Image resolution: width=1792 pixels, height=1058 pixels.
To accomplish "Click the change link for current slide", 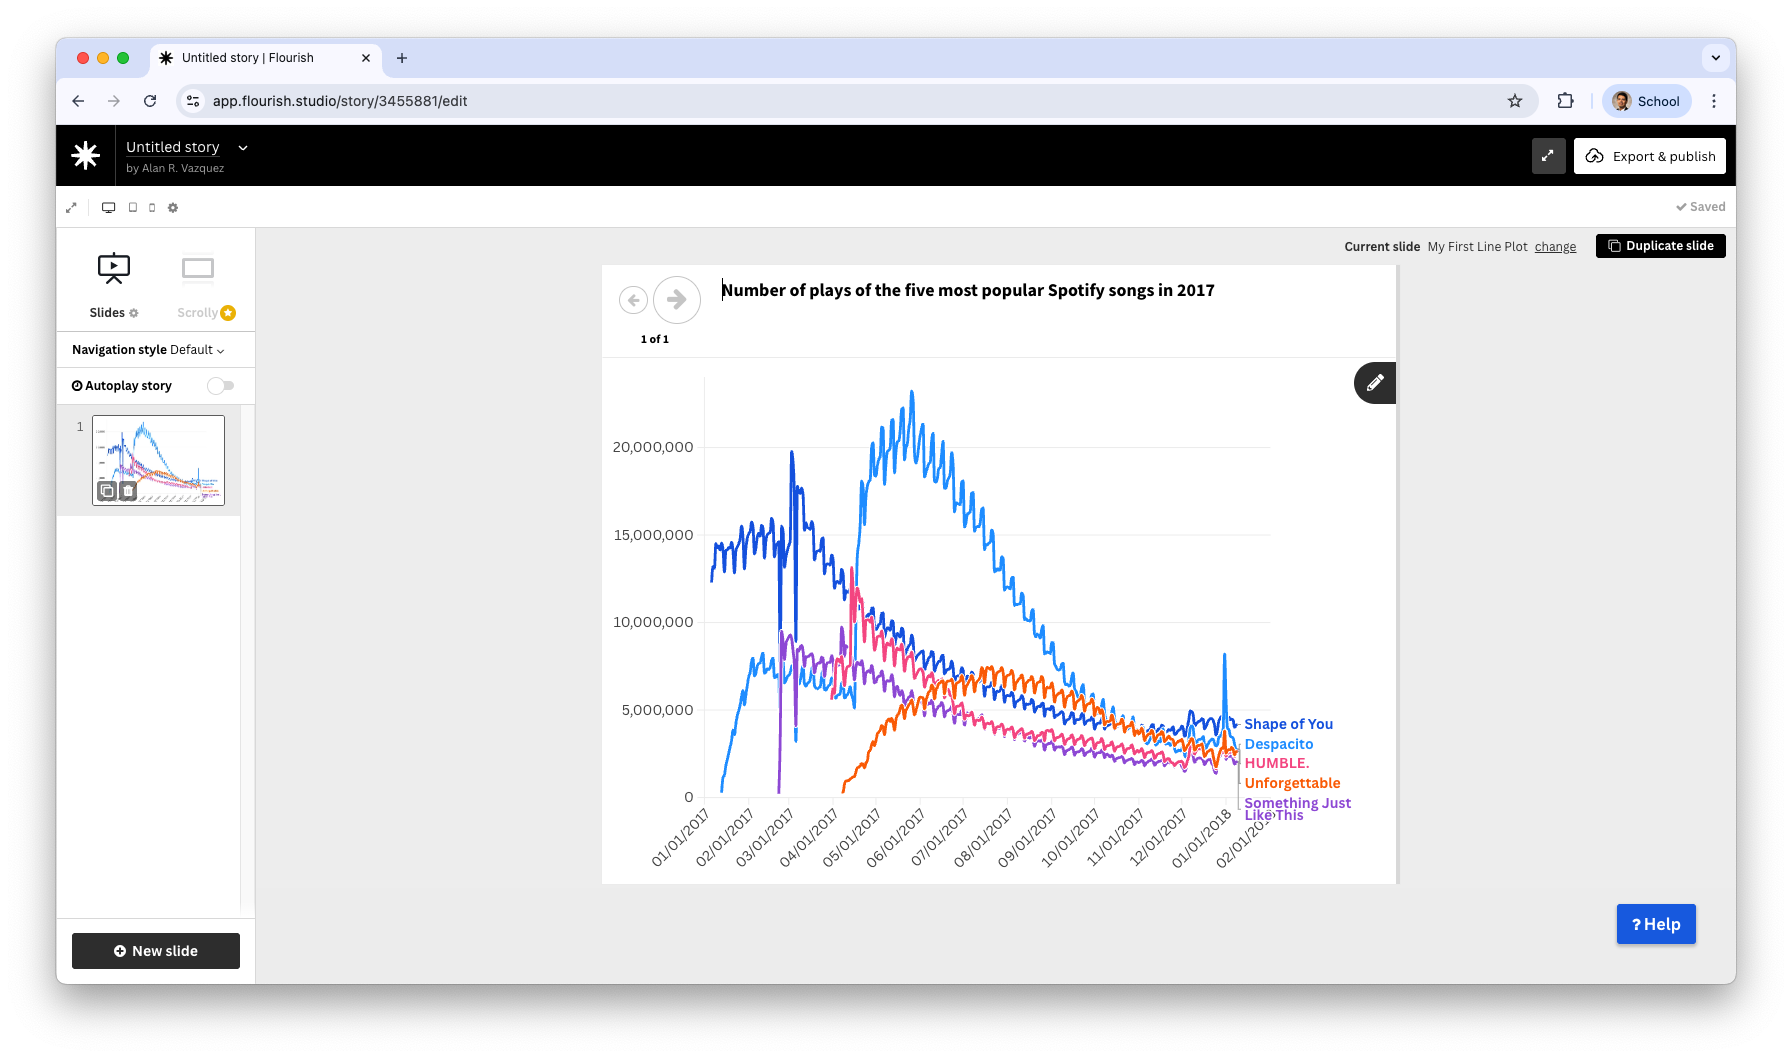I will pos(1555,247).
